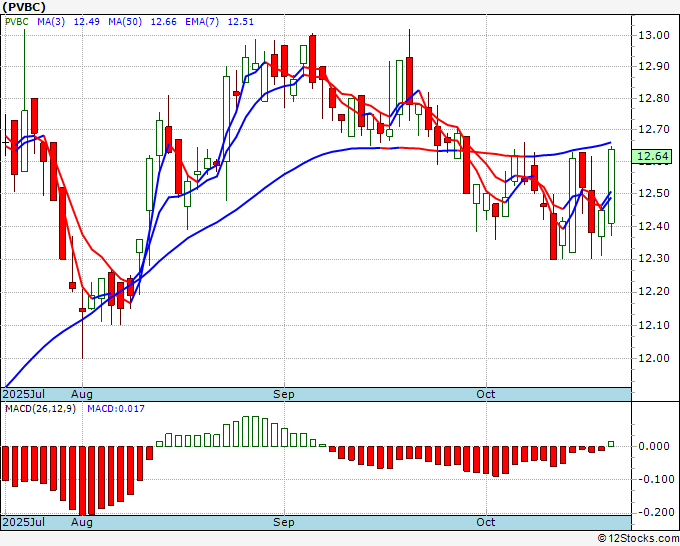Click the MACD(26,12,9) indicator label
The height and width of the screenshot is (546, 680).
[40, 409]
